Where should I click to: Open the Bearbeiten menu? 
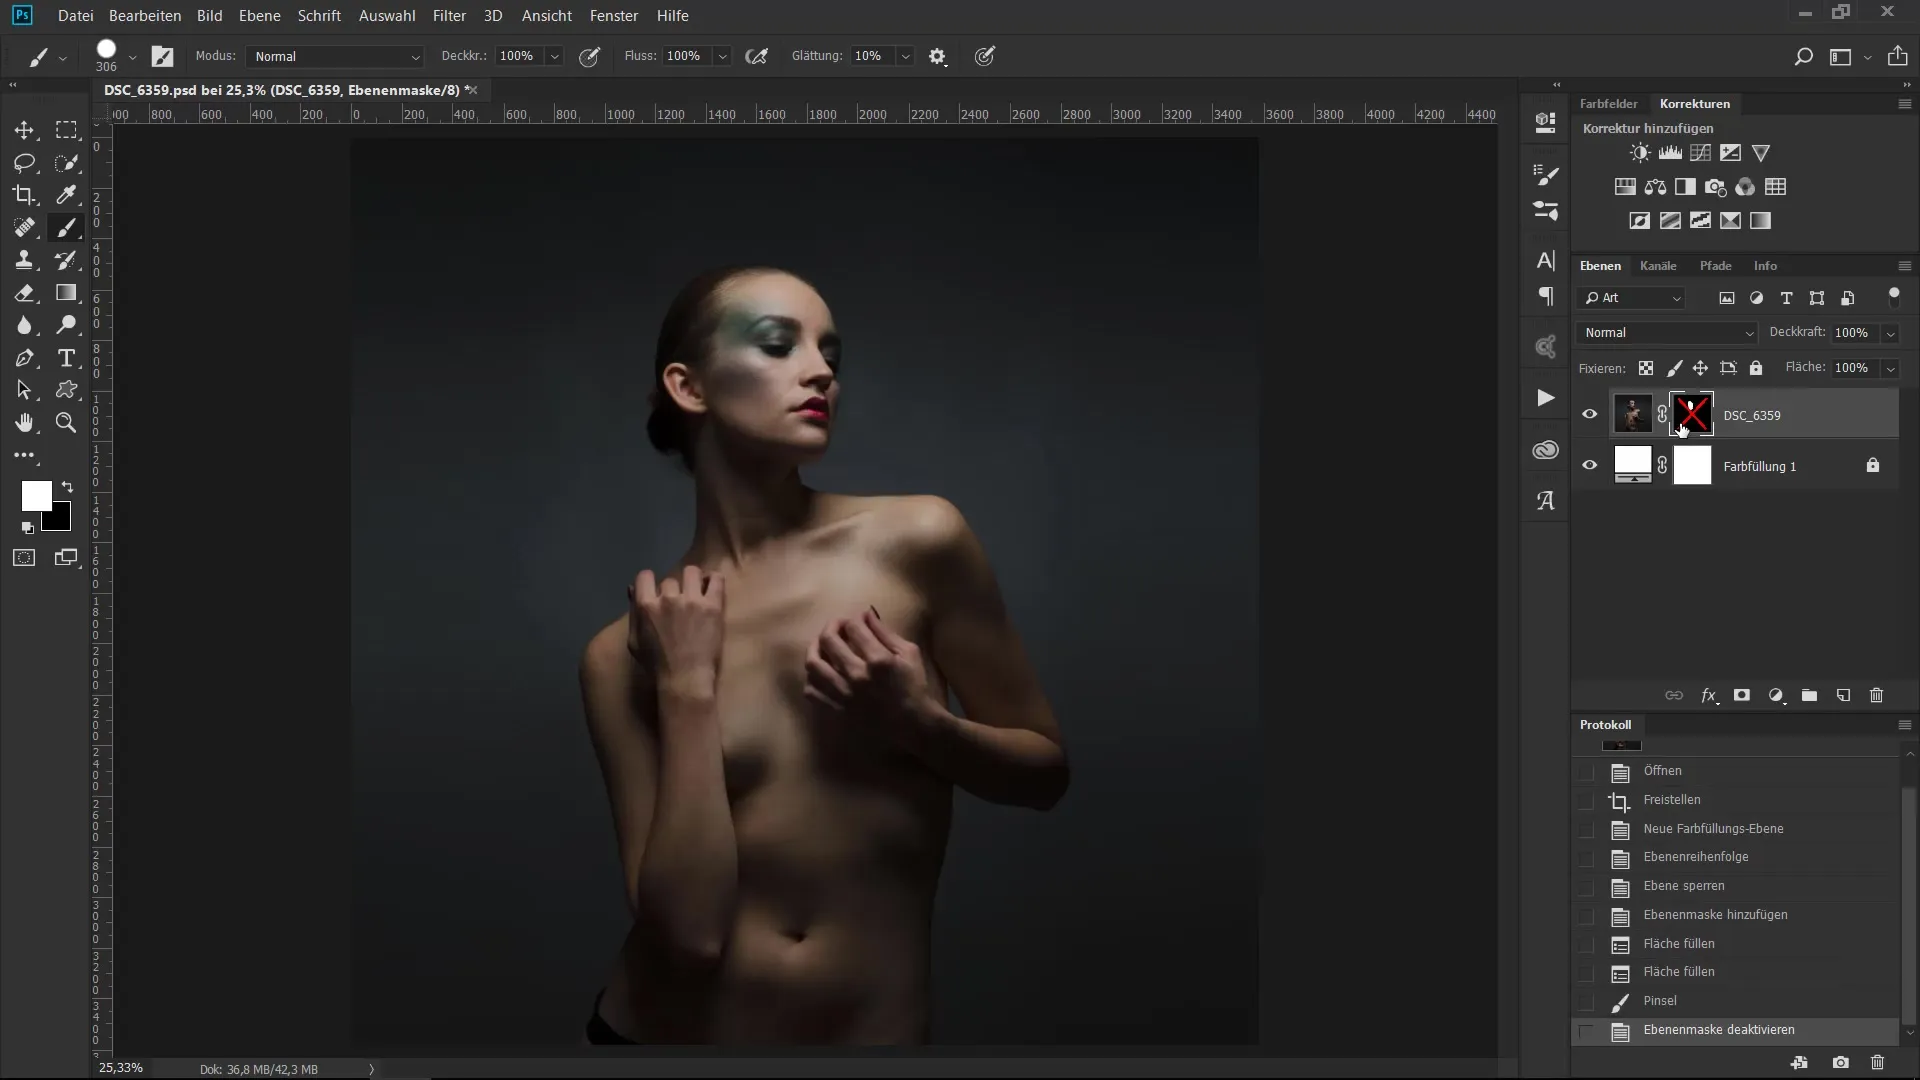145,16
